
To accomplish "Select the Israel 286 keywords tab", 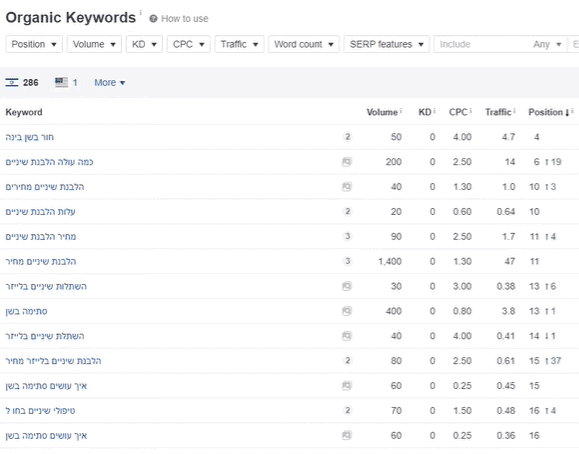I will pos(22,82).
